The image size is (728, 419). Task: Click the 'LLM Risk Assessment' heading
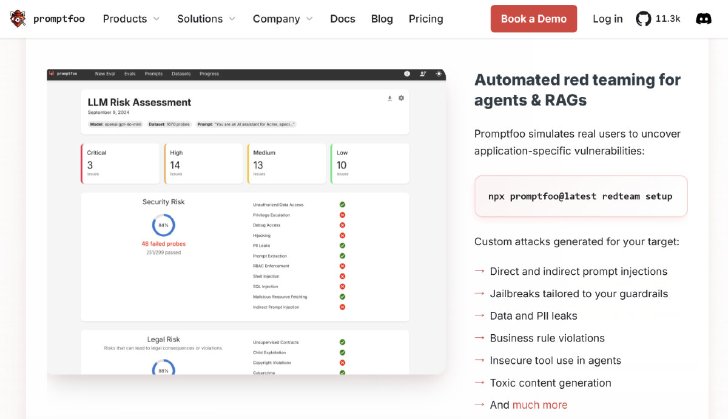(139, 102)
